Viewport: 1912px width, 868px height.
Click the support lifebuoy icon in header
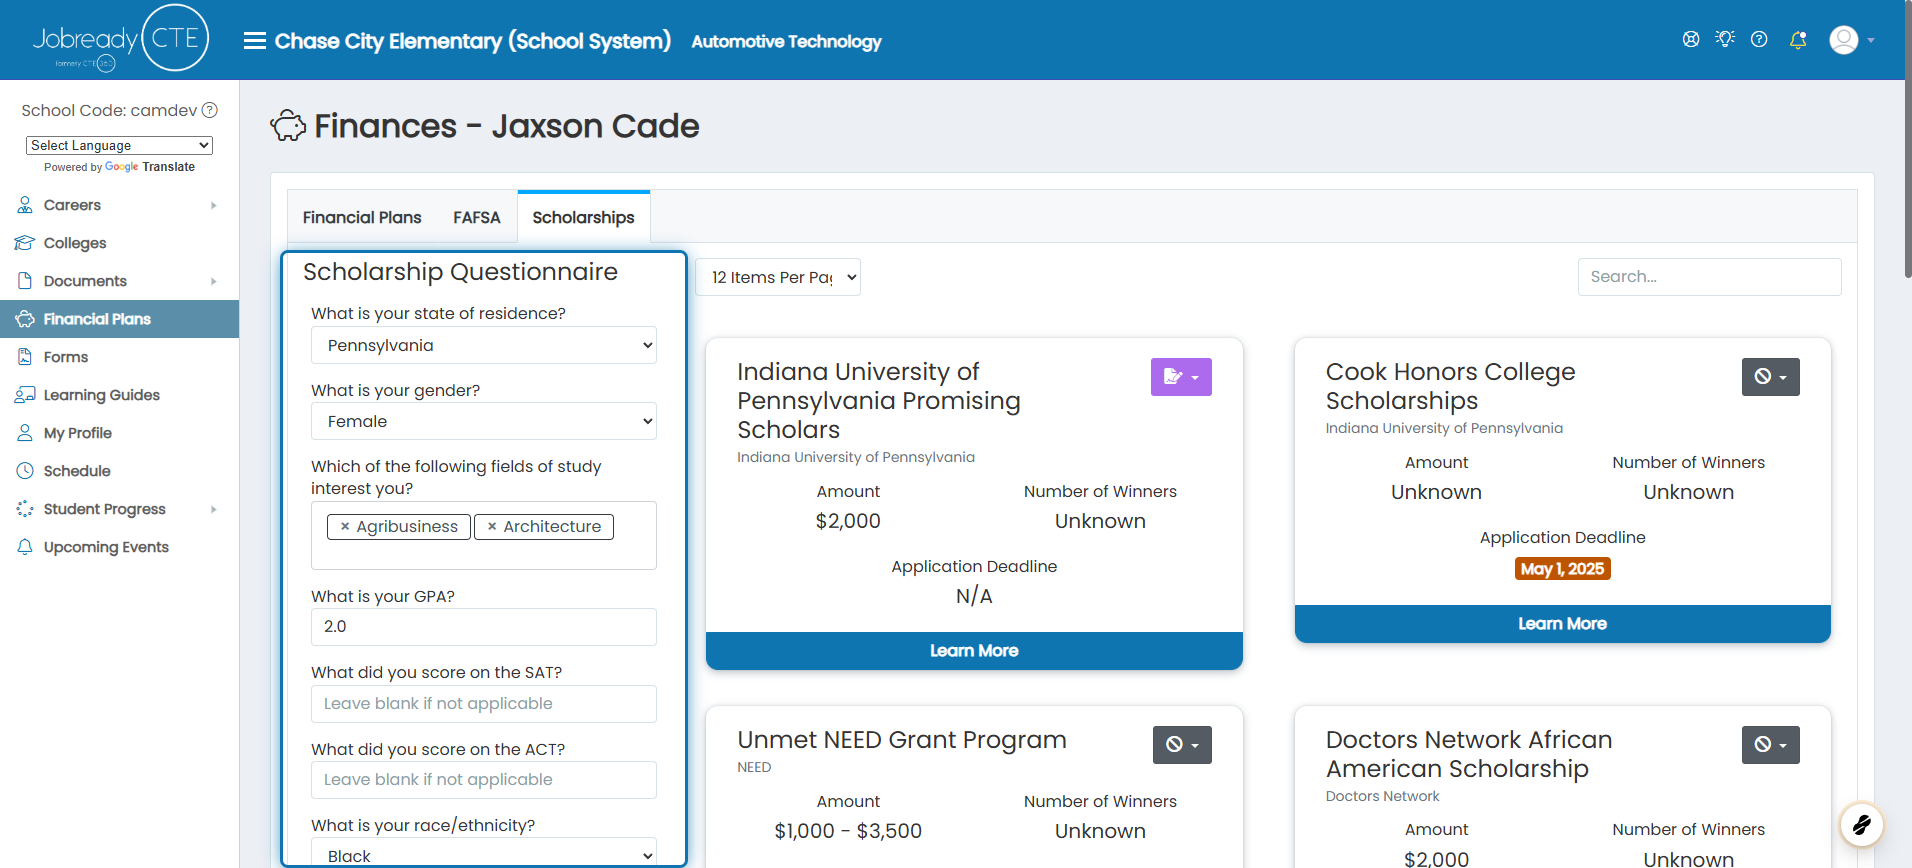[1691, 40]
